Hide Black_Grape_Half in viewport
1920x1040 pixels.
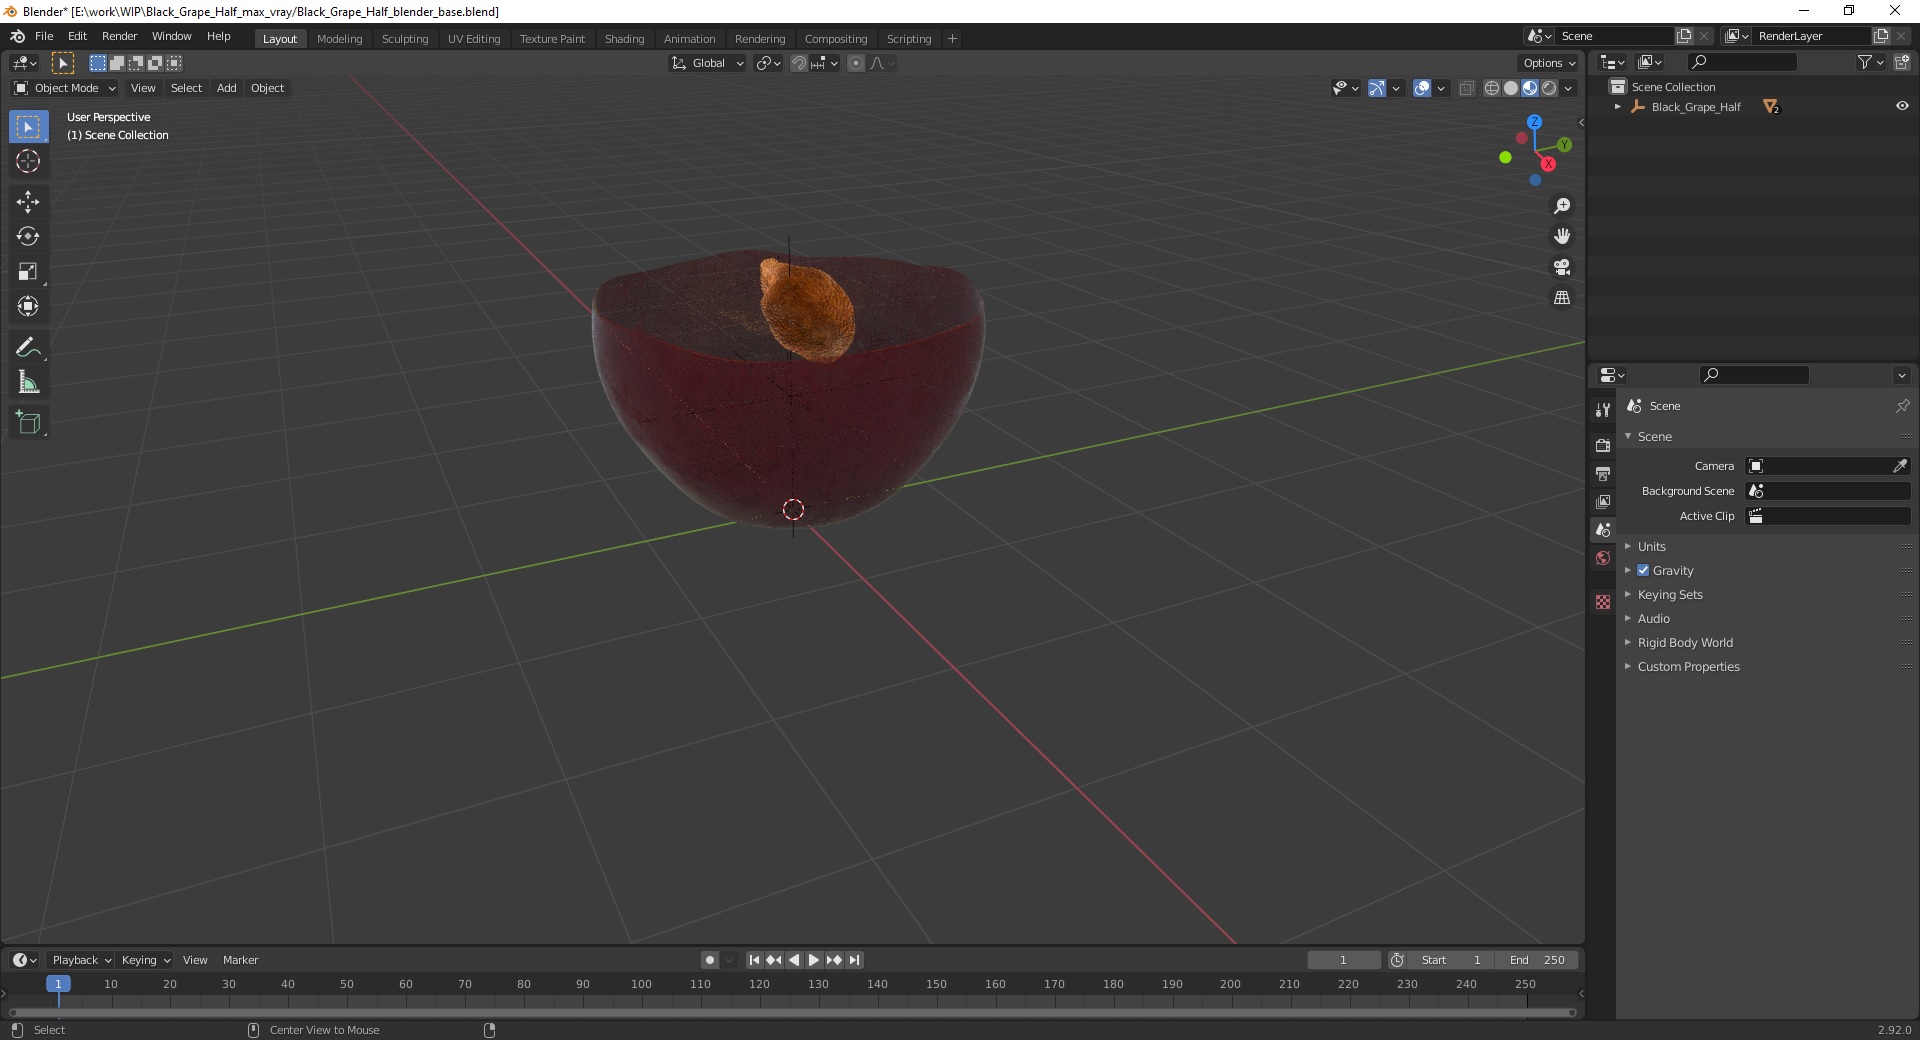[x=1902, y=106]
